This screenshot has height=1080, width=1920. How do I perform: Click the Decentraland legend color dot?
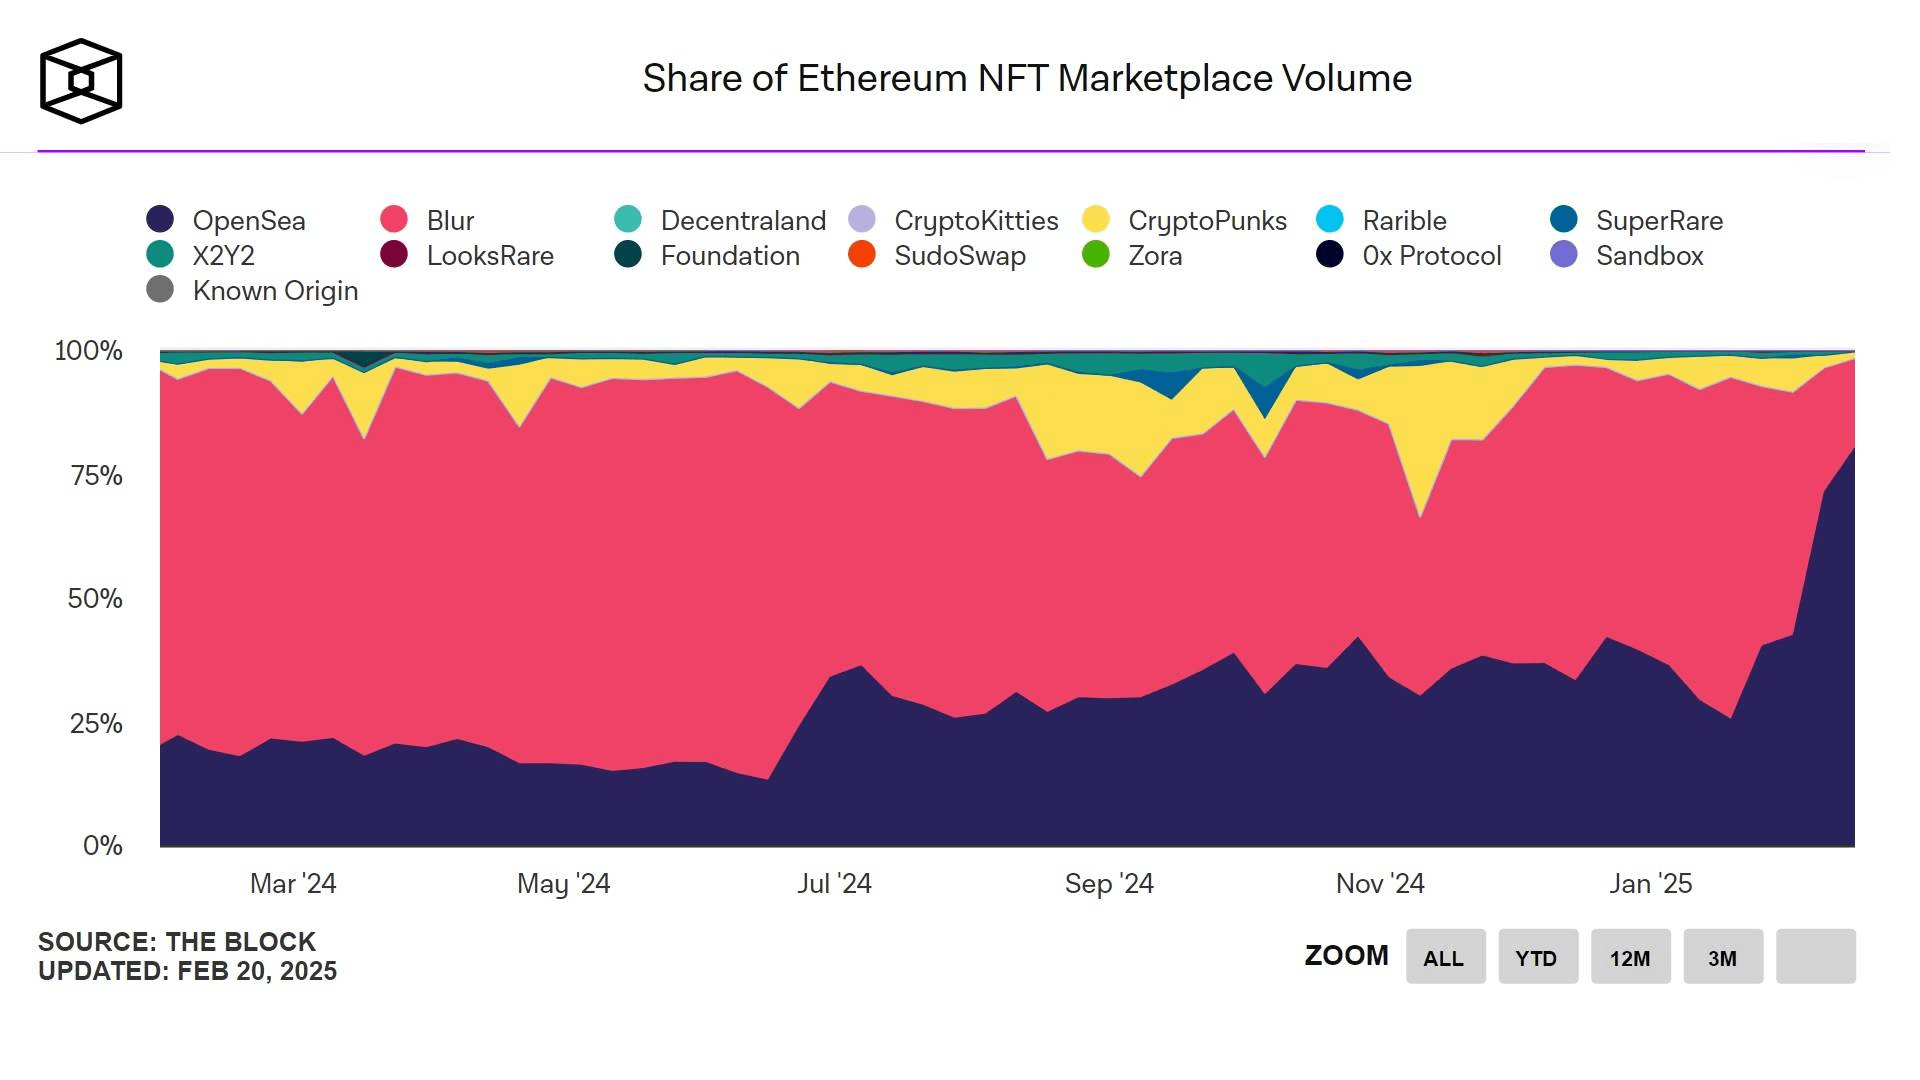click(628, 219)
